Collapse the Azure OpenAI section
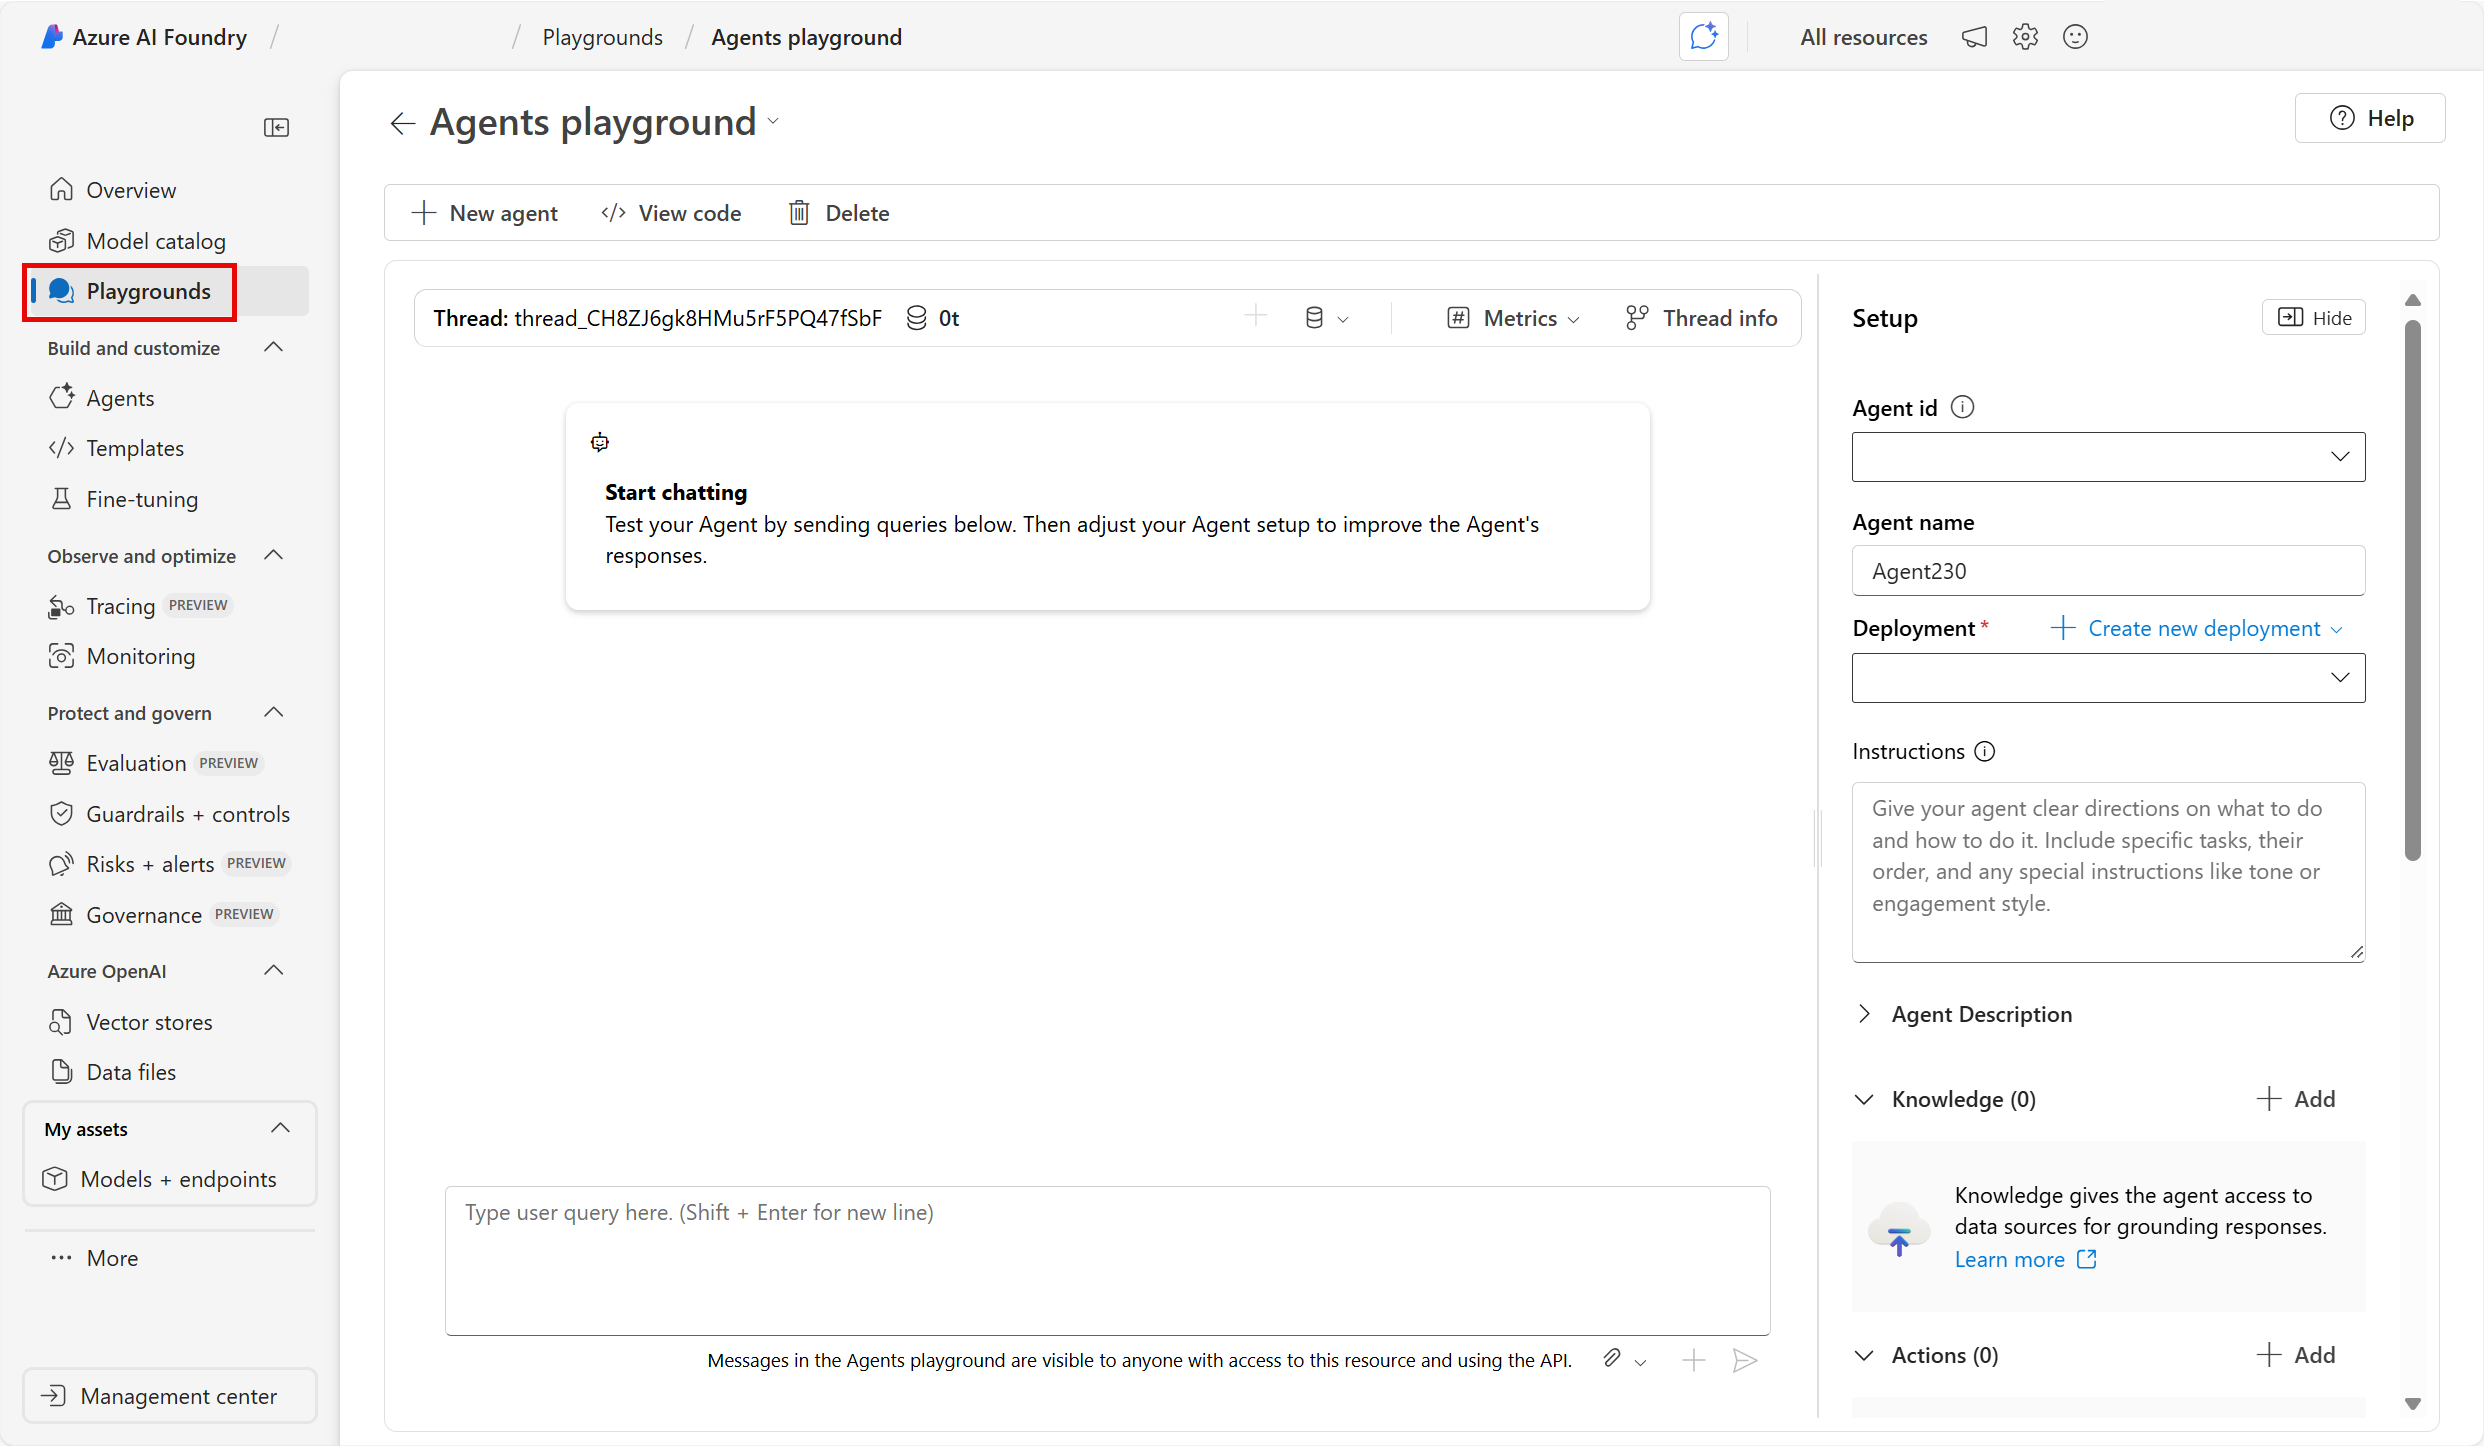Image resolution: width=2484 pixels, height=1446 pixels. click(273, 970)
